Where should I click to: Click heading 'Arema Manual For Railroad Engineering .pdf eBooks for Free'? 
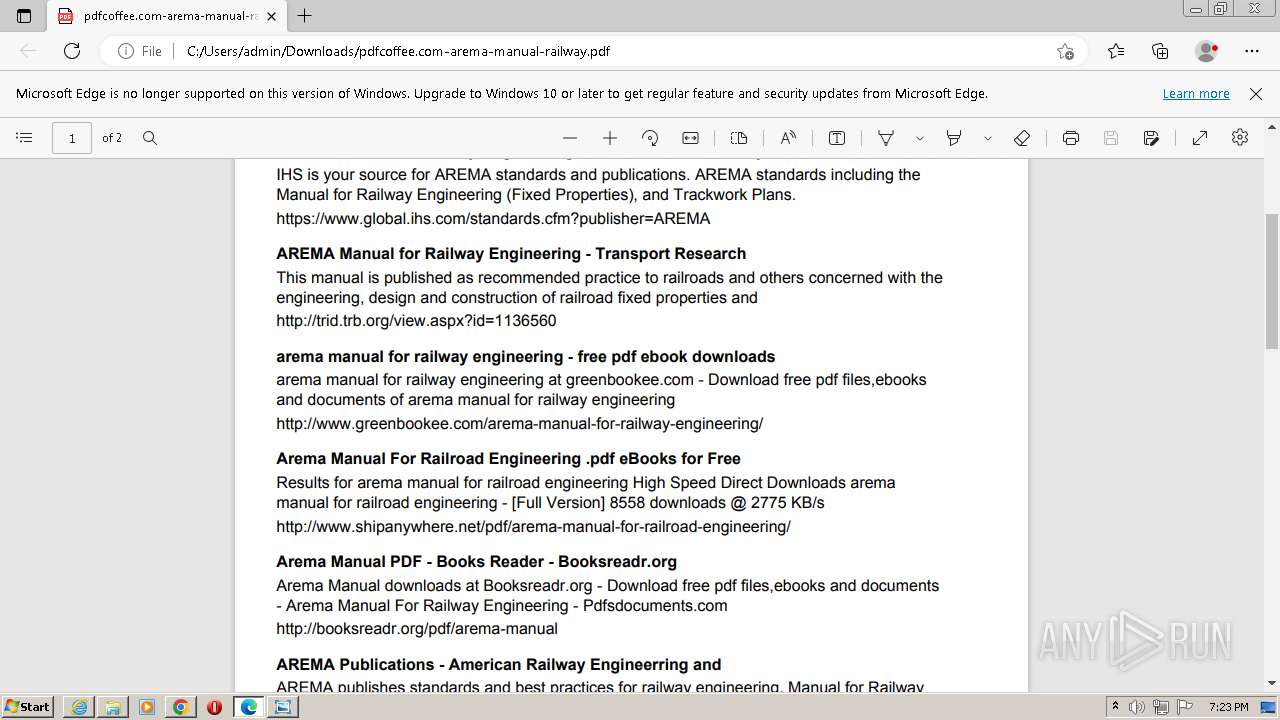[x=508, y=459]
